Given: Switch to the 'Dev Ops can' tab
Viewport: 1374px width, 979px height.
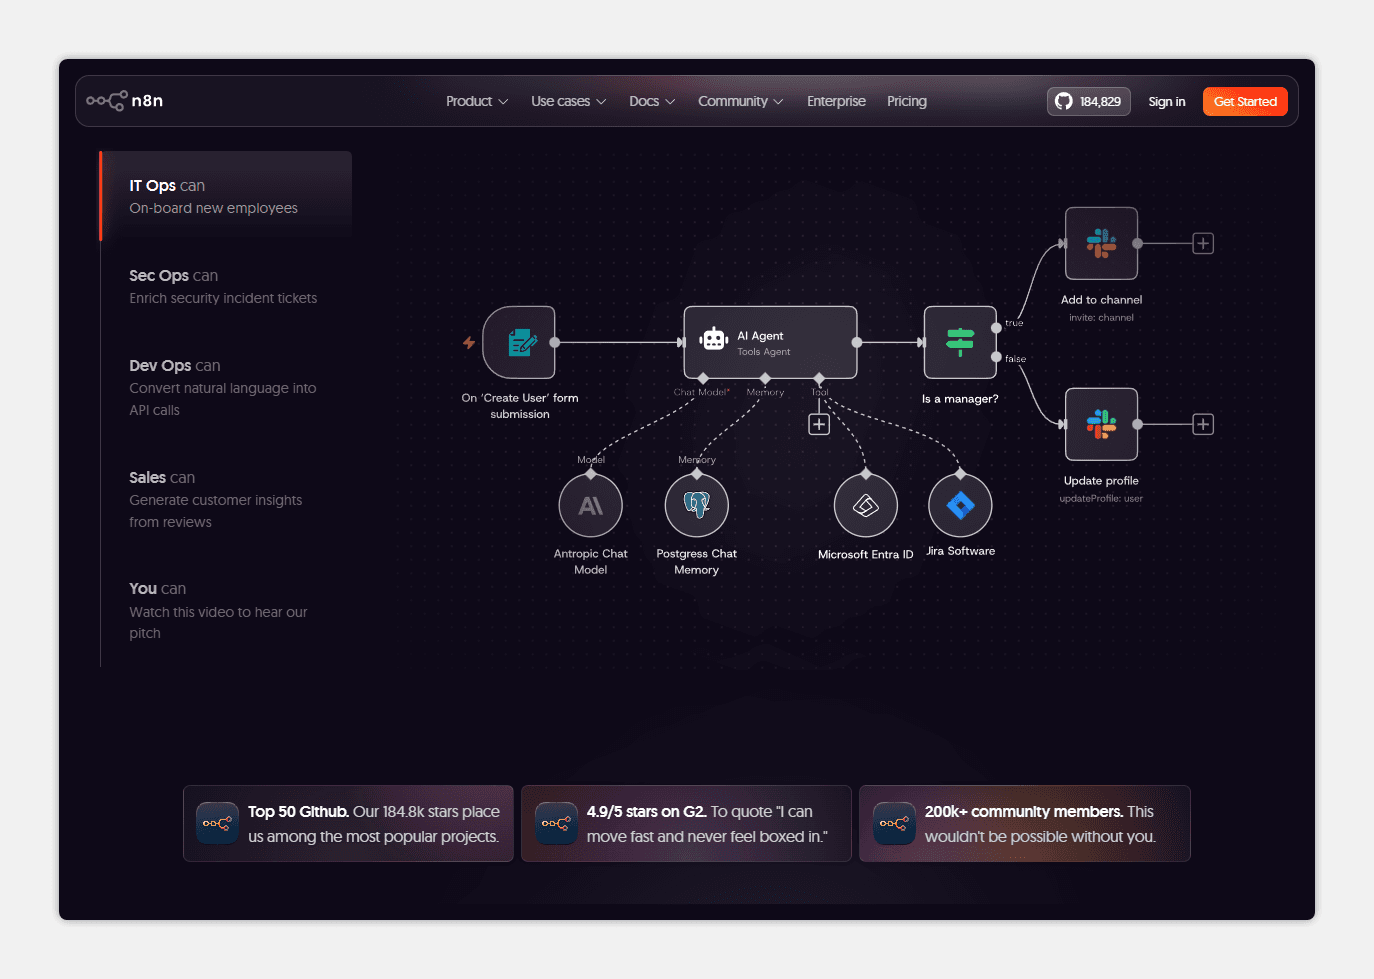Looking at the screenshot, I should [226, 387].
